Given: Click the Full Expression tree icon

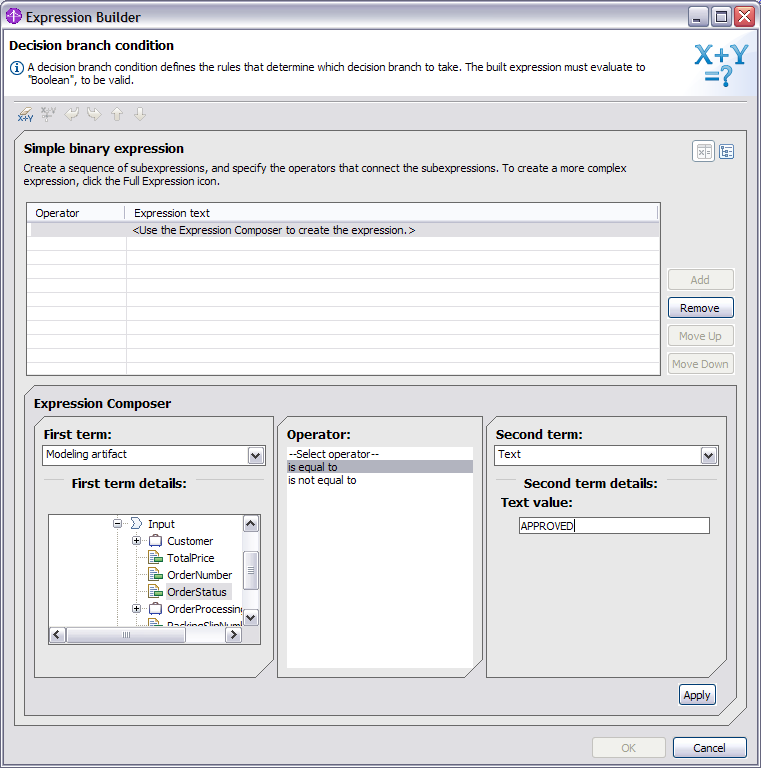Looking at the screenshot, I should click(727, 151).
